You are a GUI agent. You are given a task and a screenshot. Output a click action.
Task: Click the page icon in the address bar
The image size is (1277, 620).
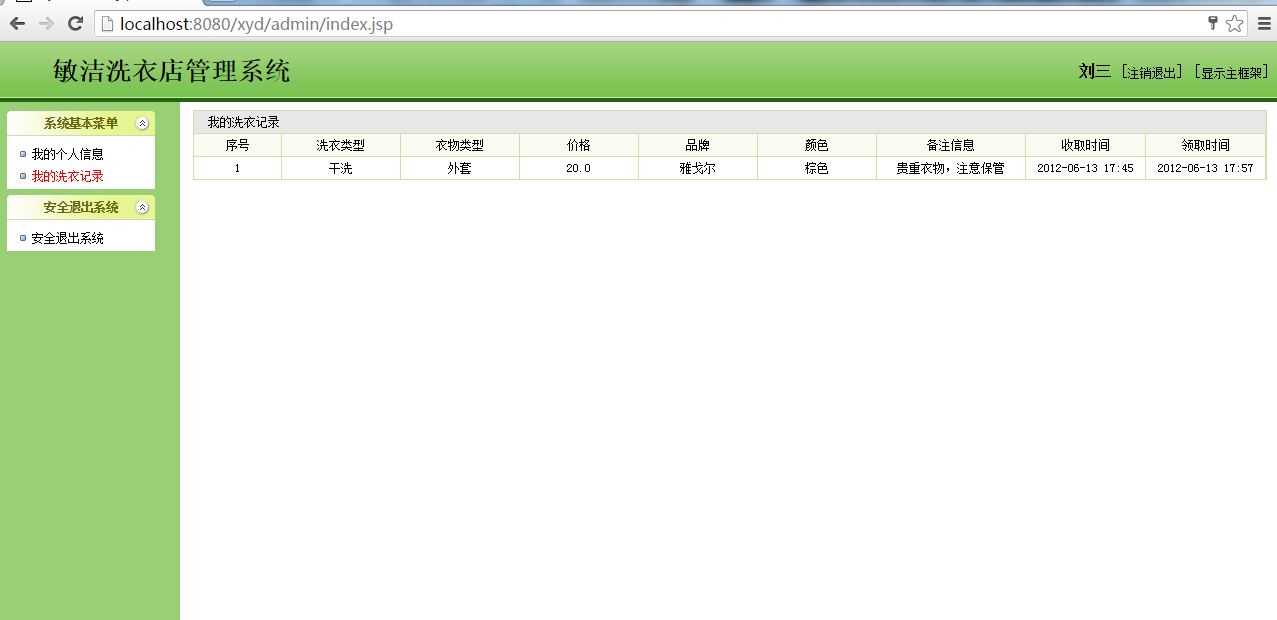(x=107, y=24)
